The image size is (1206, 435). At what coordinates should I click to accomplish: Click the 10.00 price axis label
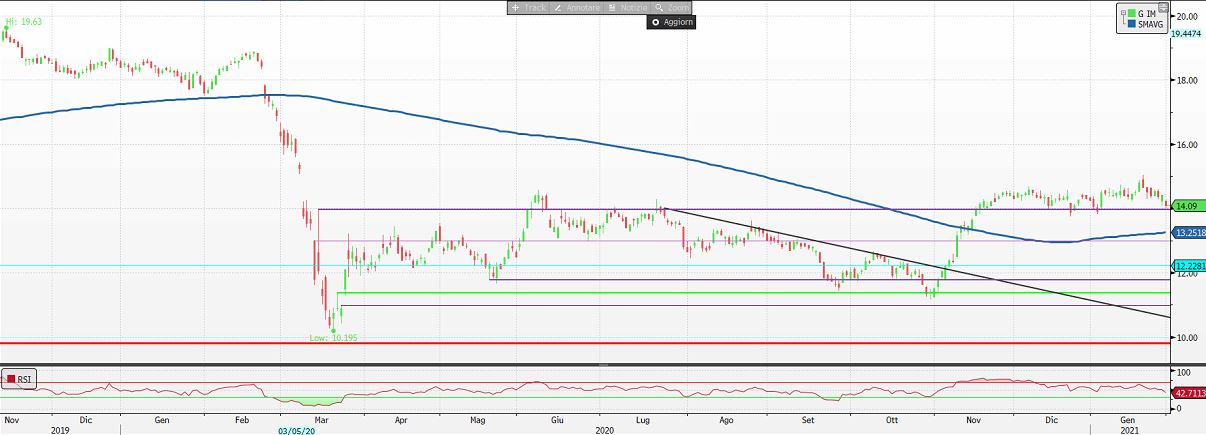1187,337
